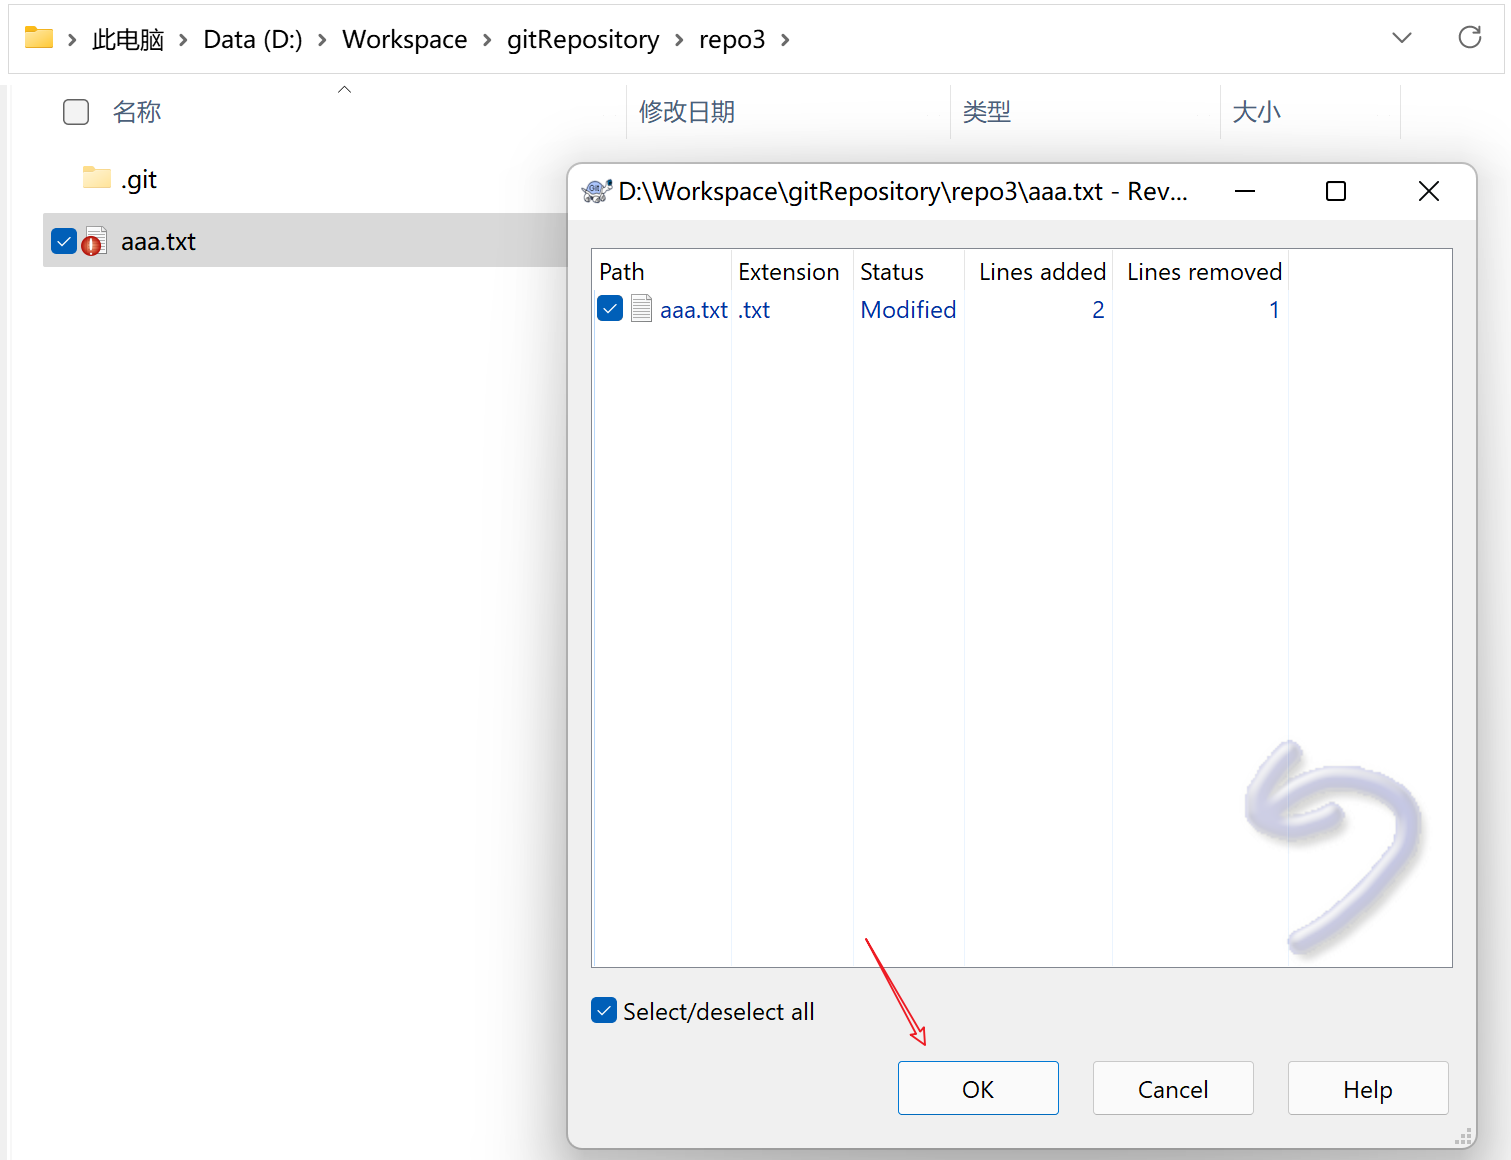Image resolution: width=1511 pixels, height=1160 pixels.
Task: Maximize the Revert dialog window
Action: point(1335,191)
